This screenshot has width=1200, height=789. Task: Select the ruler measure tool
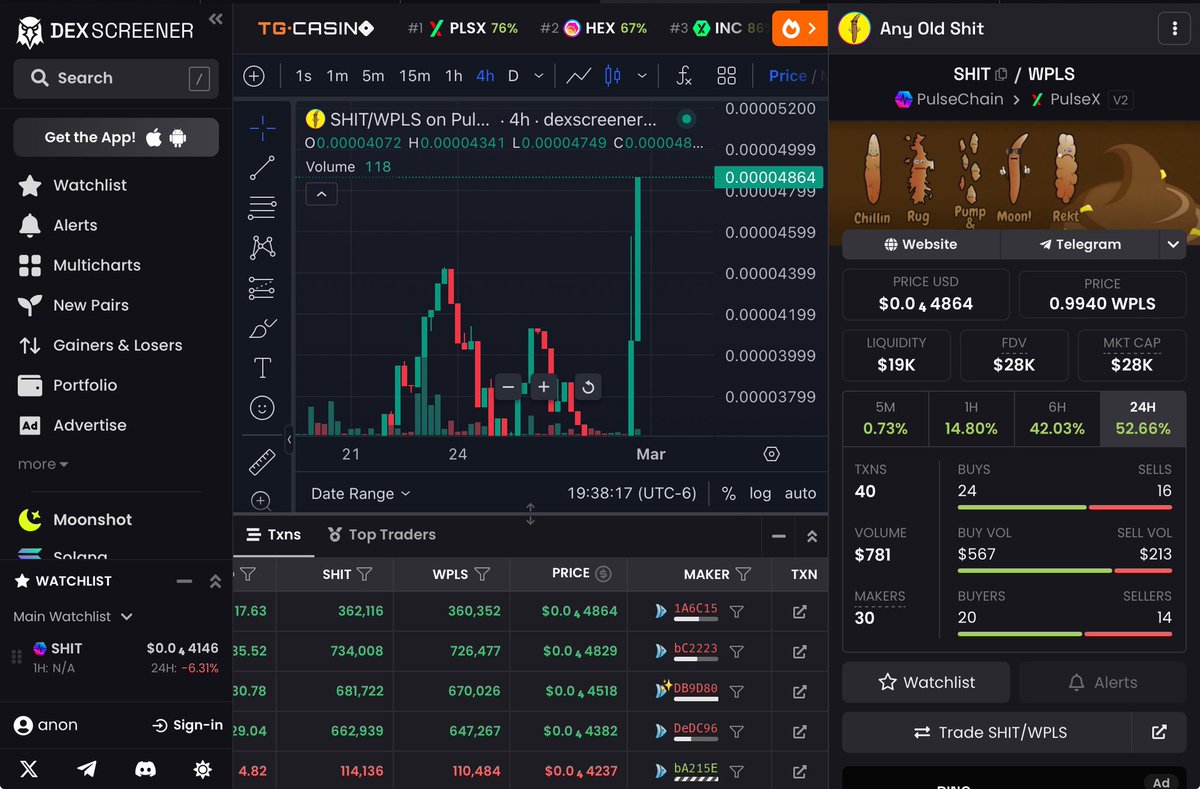pyautogui.click(x=262, y=461)
